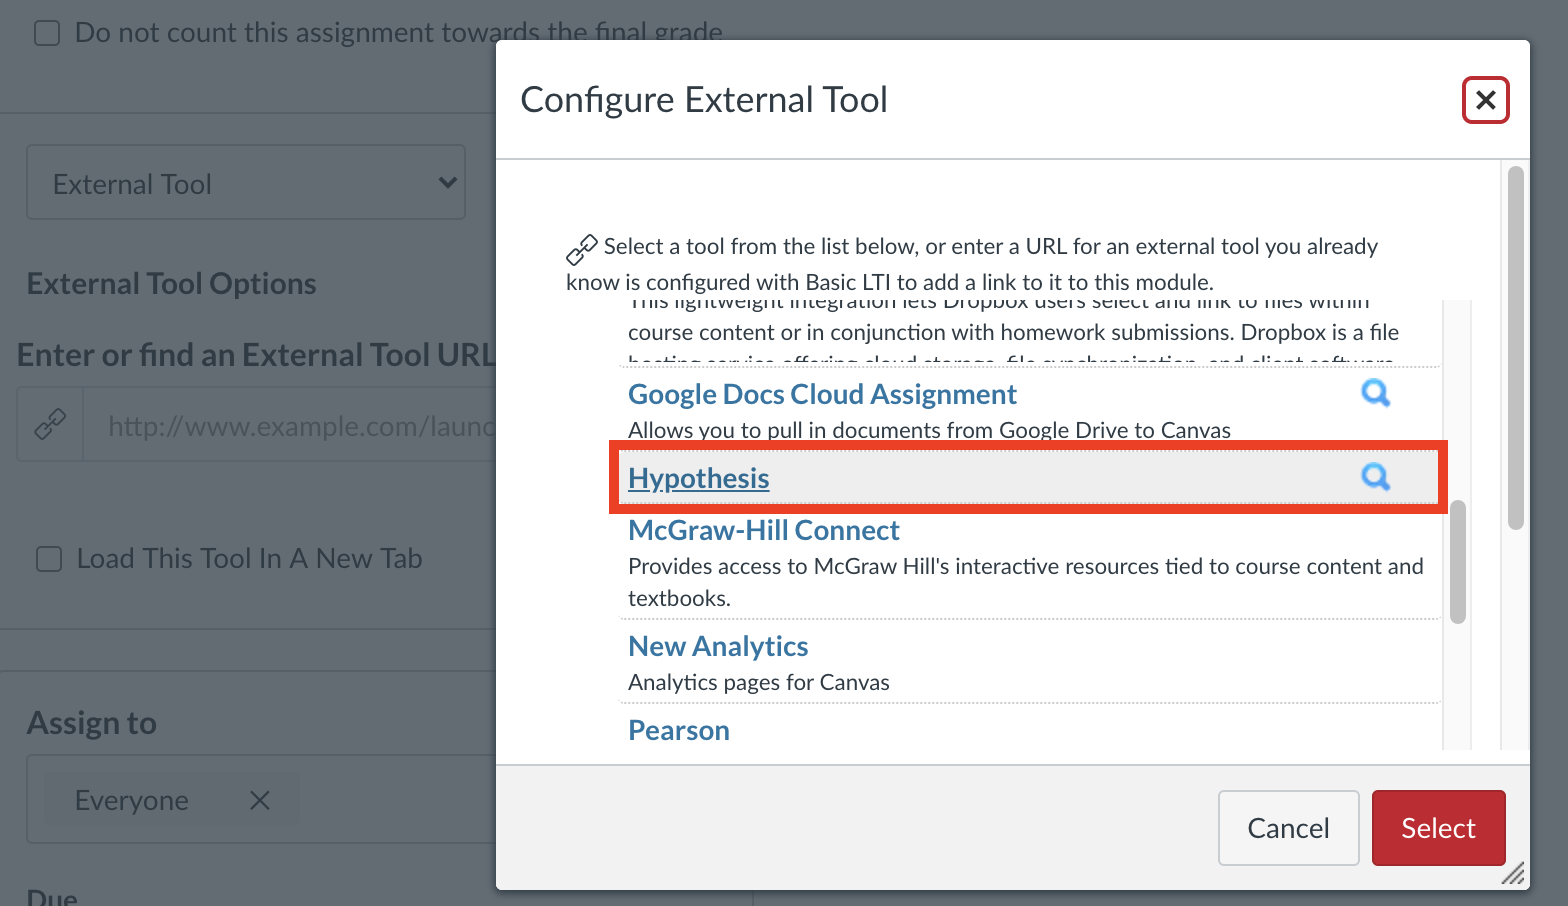Close the Configure External Tool dialog
Image resolution: width=1568 pixels, height=906 pixels.
tap(1485, 100)
